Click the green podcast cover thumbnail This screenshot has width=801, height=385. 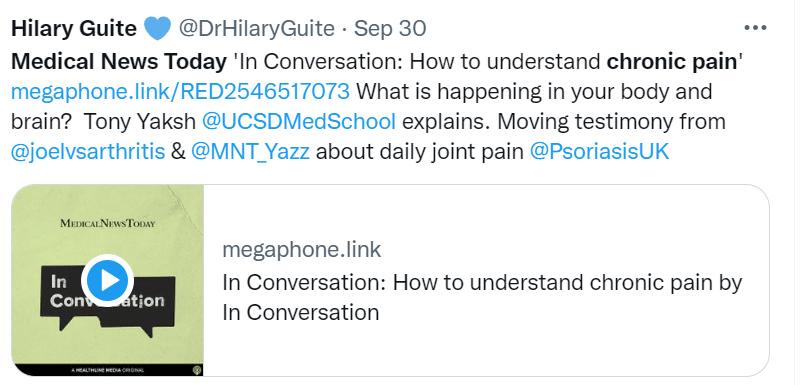point(107,280)
